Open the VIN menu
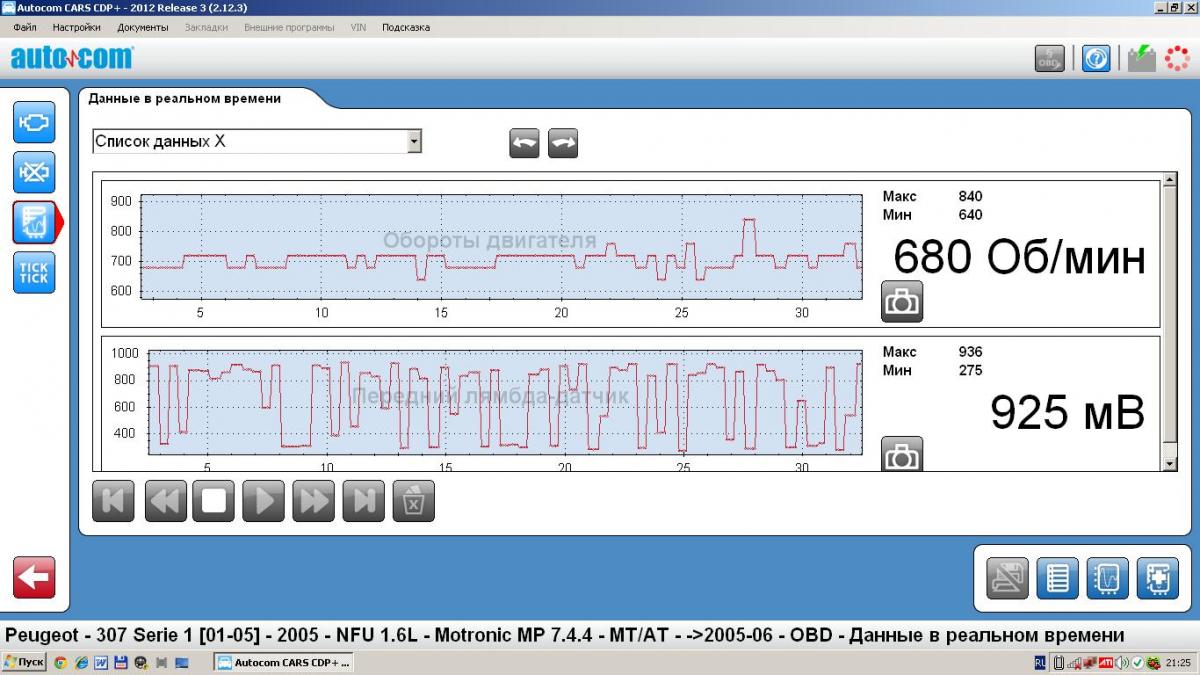 point(358,27)
